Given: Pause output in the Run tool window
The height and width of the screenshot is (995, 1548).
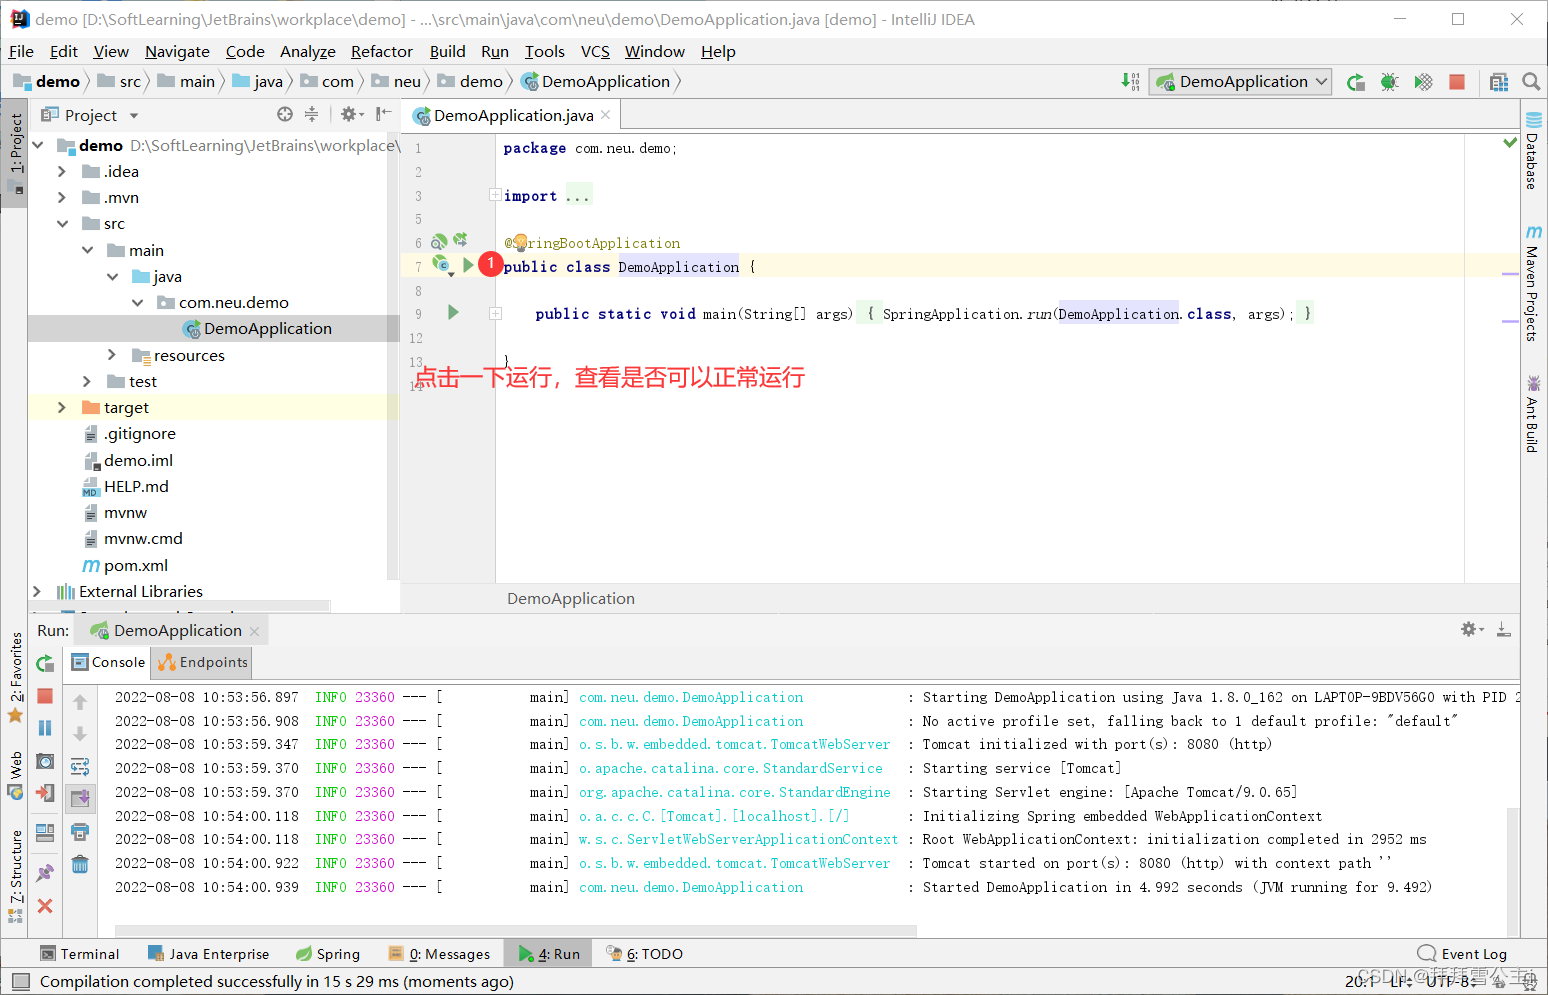Looking at the screenshot, I should tap(45, 728).
